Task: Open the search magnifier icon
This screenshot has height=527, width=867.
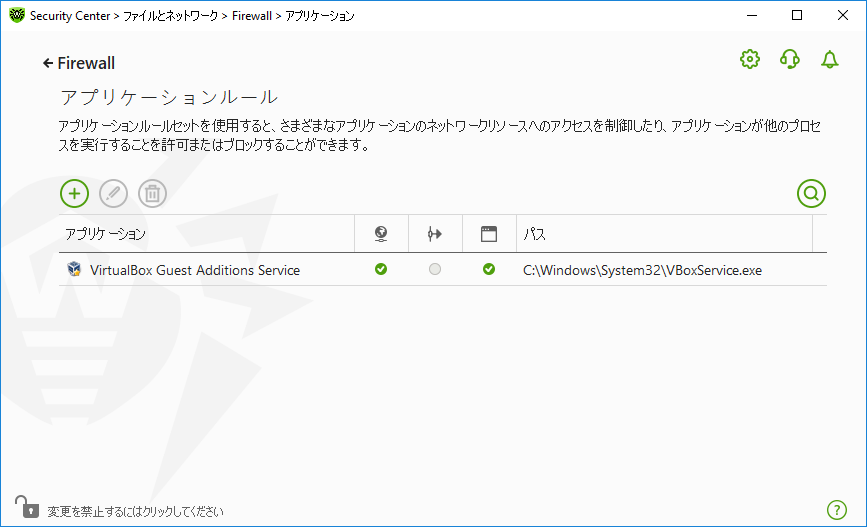Action: [x=811, y=193]
